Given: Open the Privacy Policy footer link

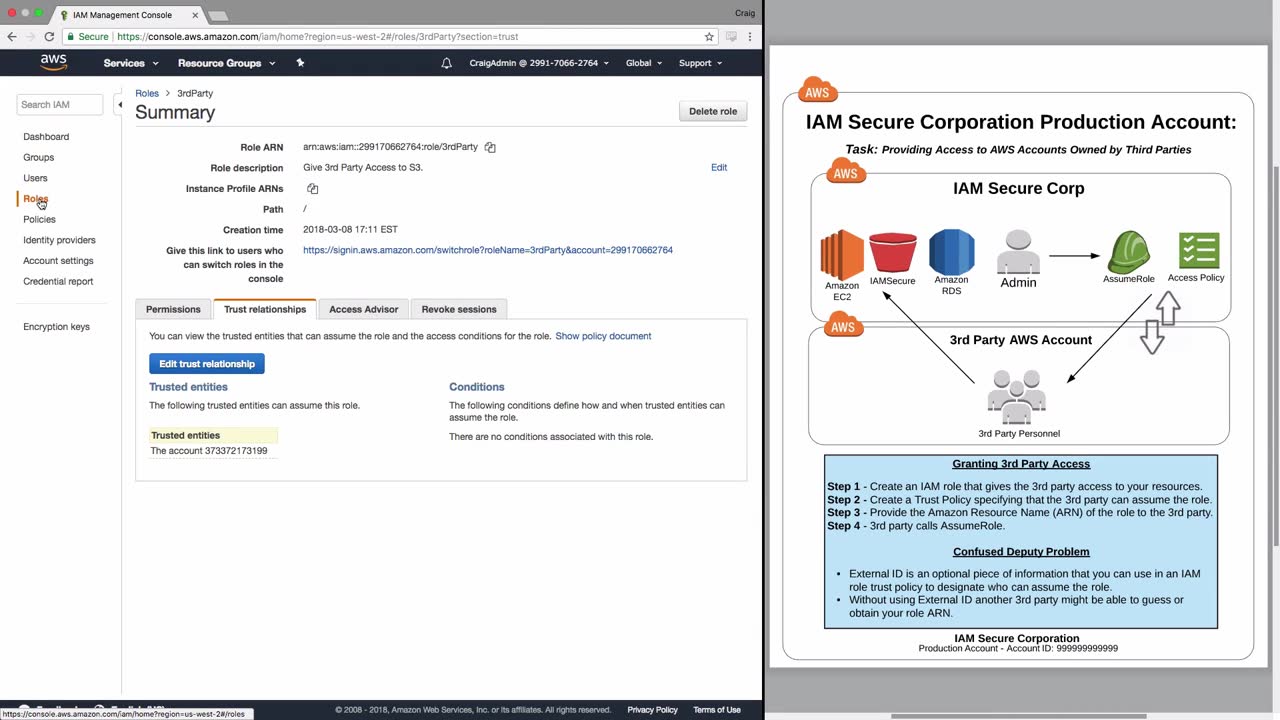Looking at the screenshot, I should (652, 710).
